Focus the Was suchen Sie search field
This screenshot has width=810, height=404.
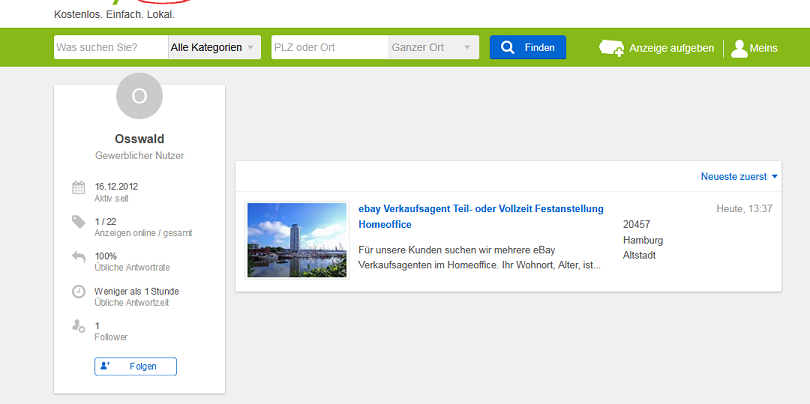tap(110, 47)
